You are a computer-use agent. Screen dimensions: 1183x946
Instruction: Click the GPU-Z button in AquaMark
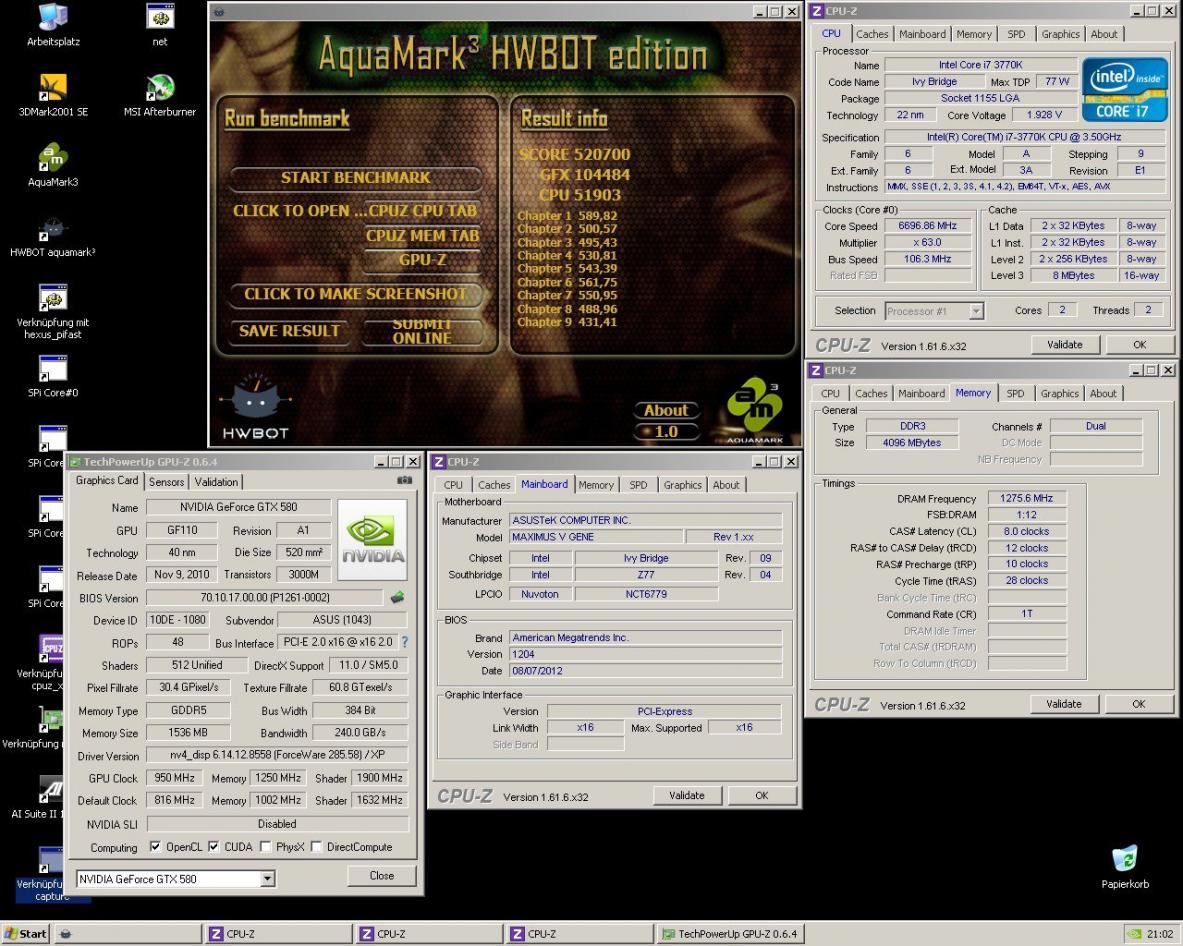(x=422, y=260)
